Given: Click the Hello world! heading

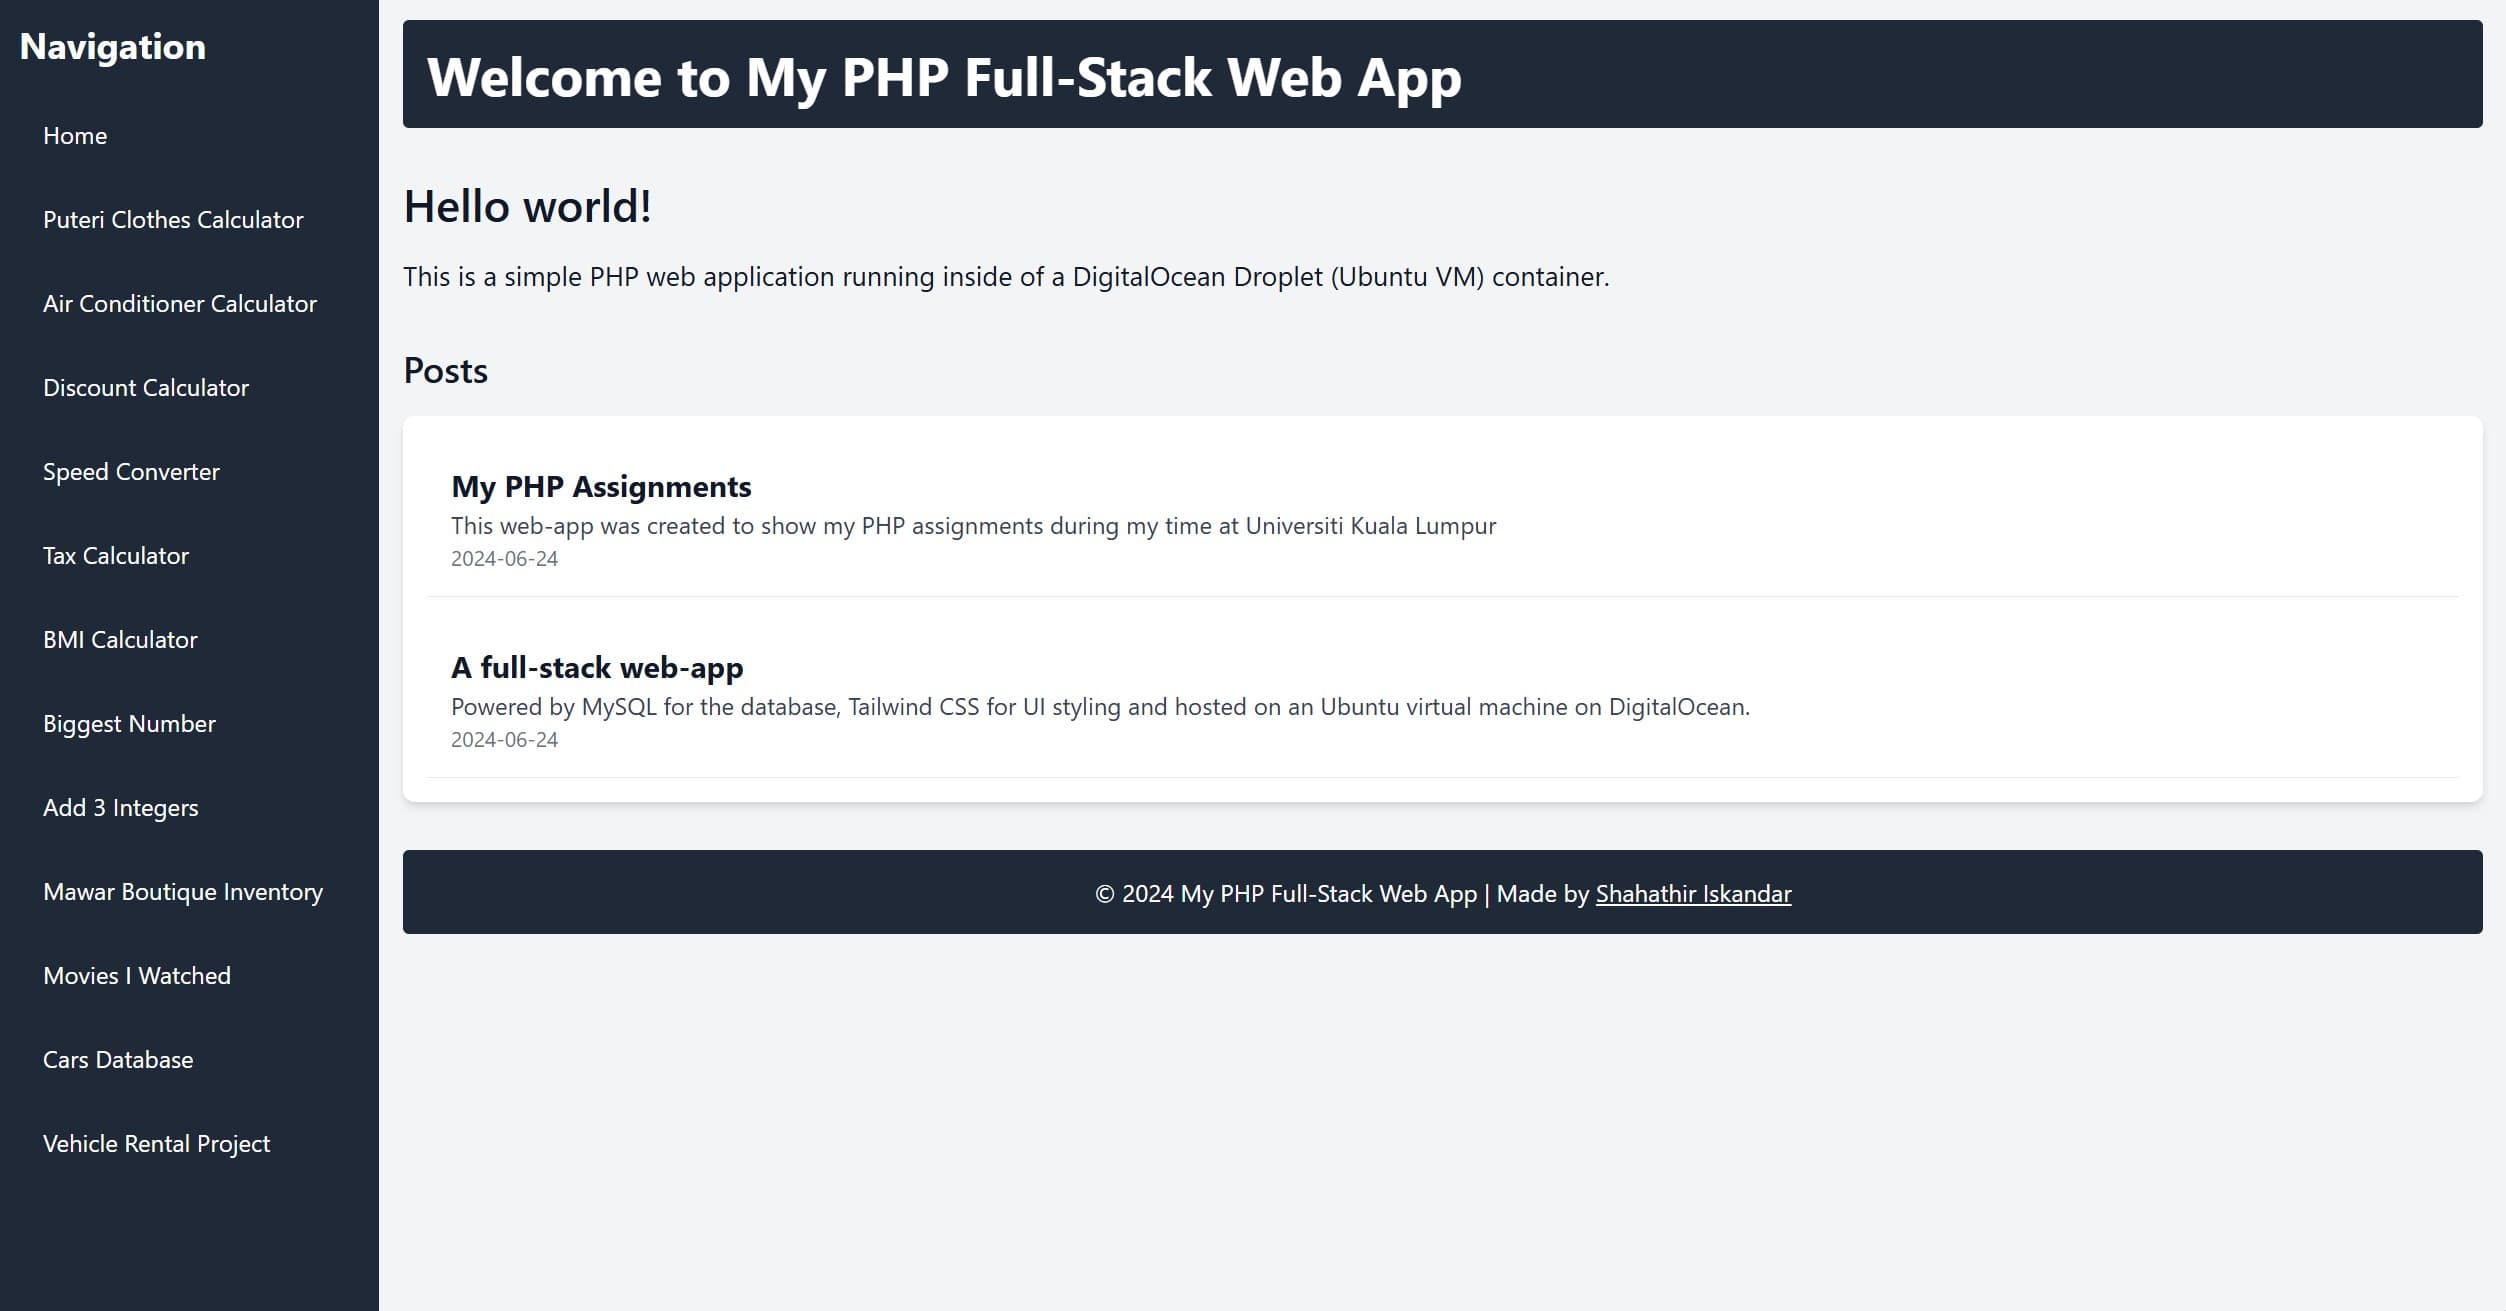Looking at the screenshot, I should pos(527,207).
